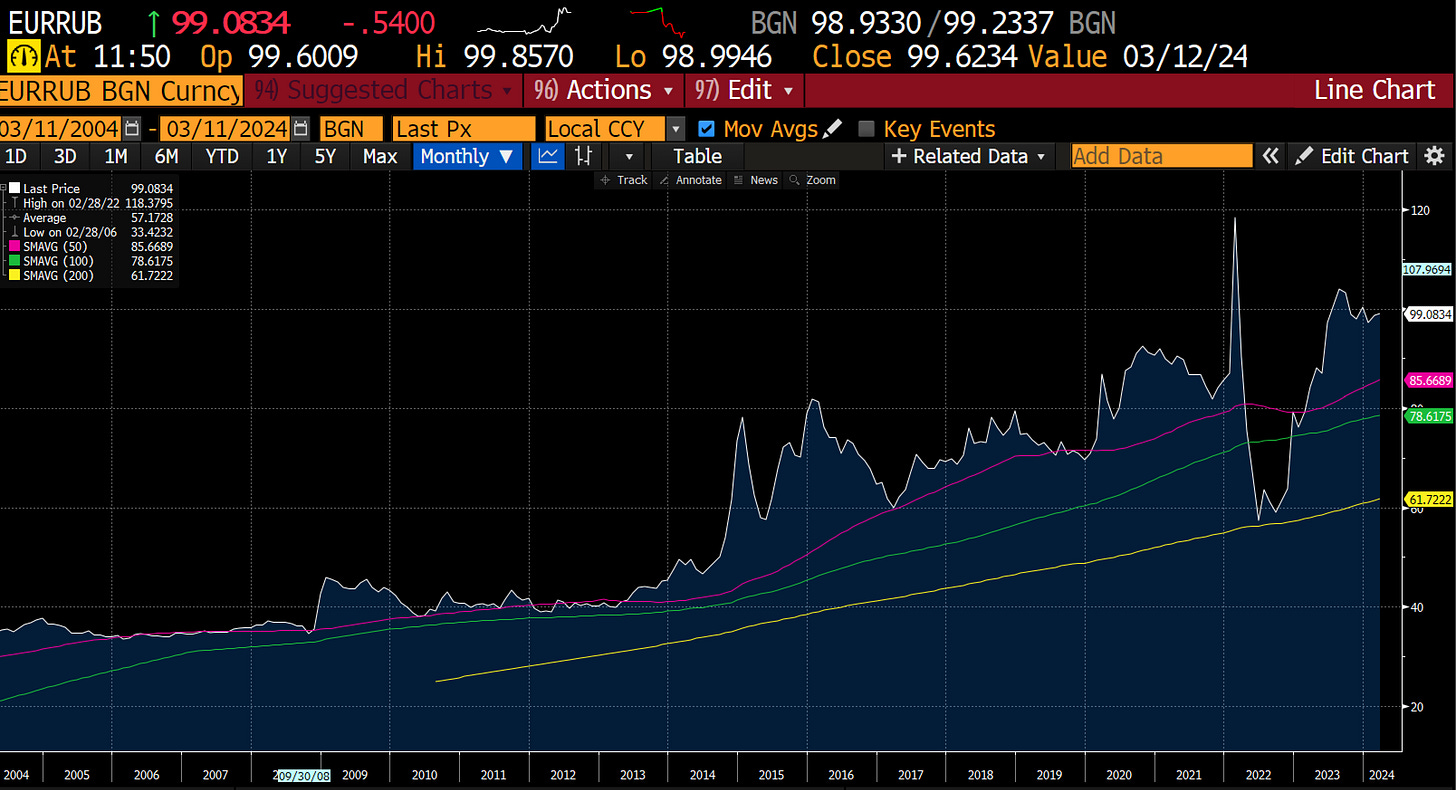Click the BGN pricing source field
This screenshot has width=1456, height=790.
350,129
